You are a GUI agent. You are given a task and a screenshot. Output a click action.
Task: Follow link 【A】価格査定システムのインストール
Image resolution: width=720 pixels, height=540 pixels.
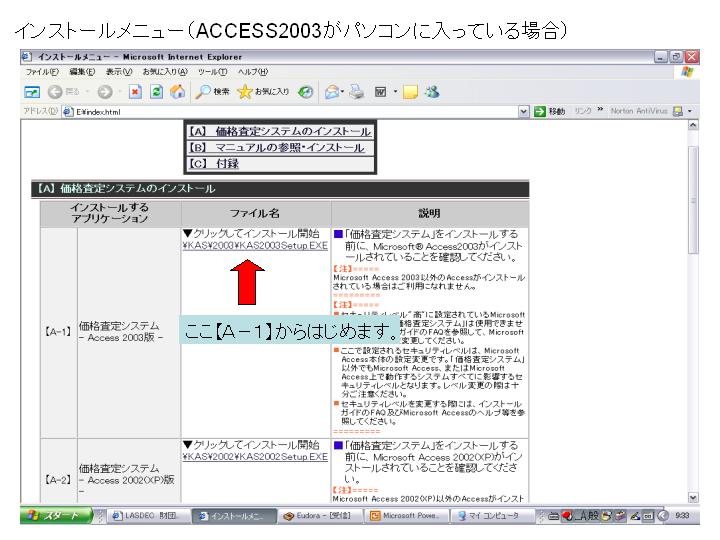coord(280,132)
